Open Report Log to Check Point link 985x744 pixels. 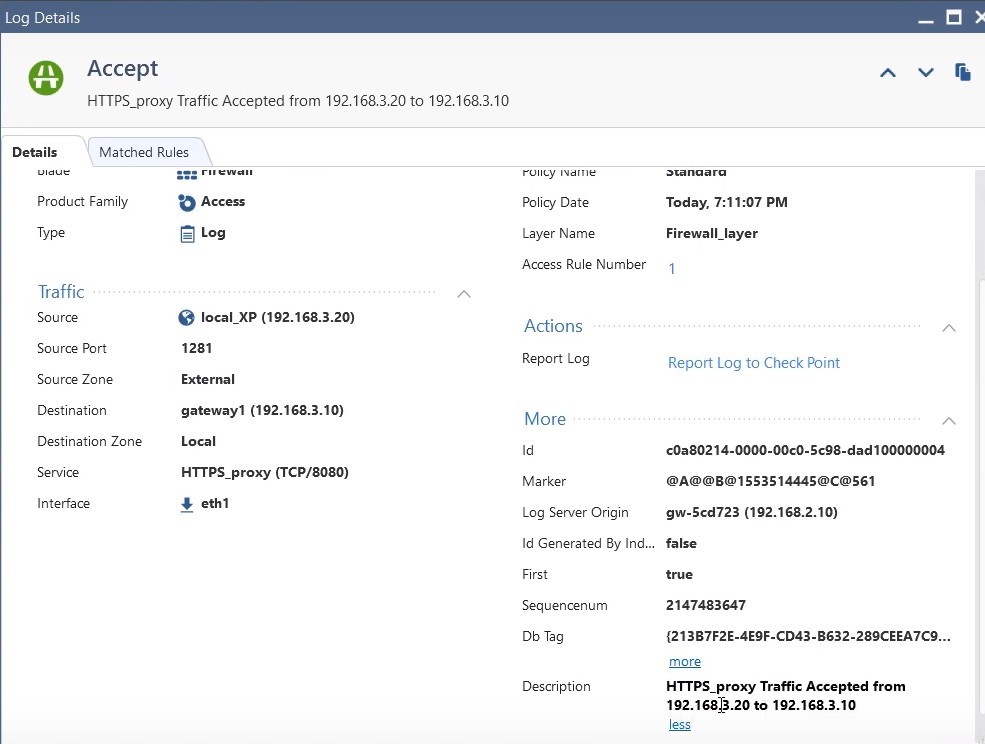[x=753, y=363]
